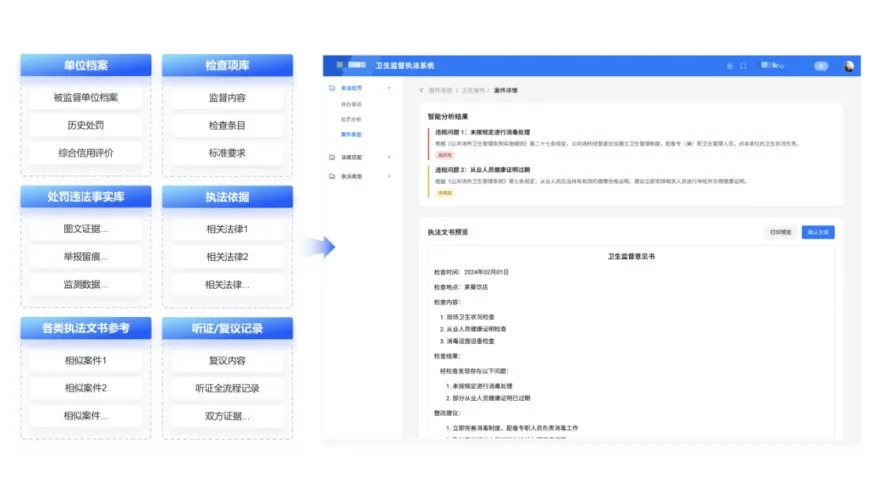This screenshot has height=487, width=873.
Task: Click the 综合信用评价 card
Action: pos(86,153)
